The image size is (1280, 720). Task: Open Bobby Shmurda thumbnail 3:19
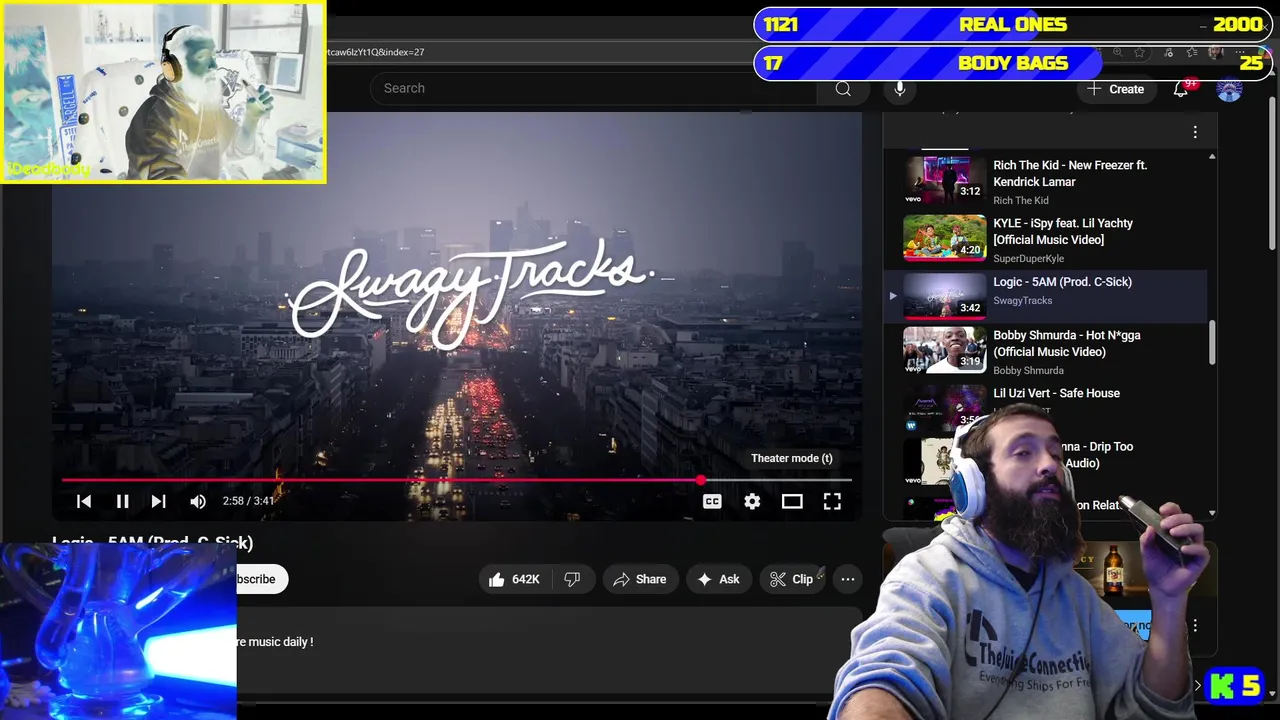click(x=945, y=351)
